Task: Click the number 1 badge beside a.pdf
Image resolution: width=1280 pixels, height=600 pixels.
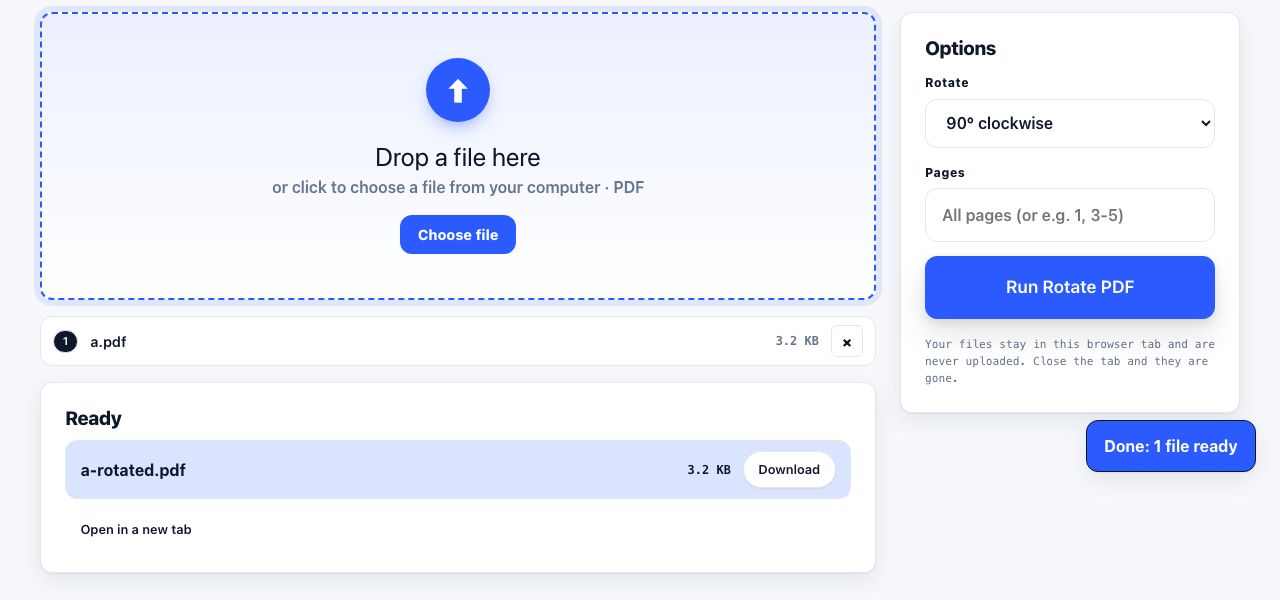Action: [65, 341]
